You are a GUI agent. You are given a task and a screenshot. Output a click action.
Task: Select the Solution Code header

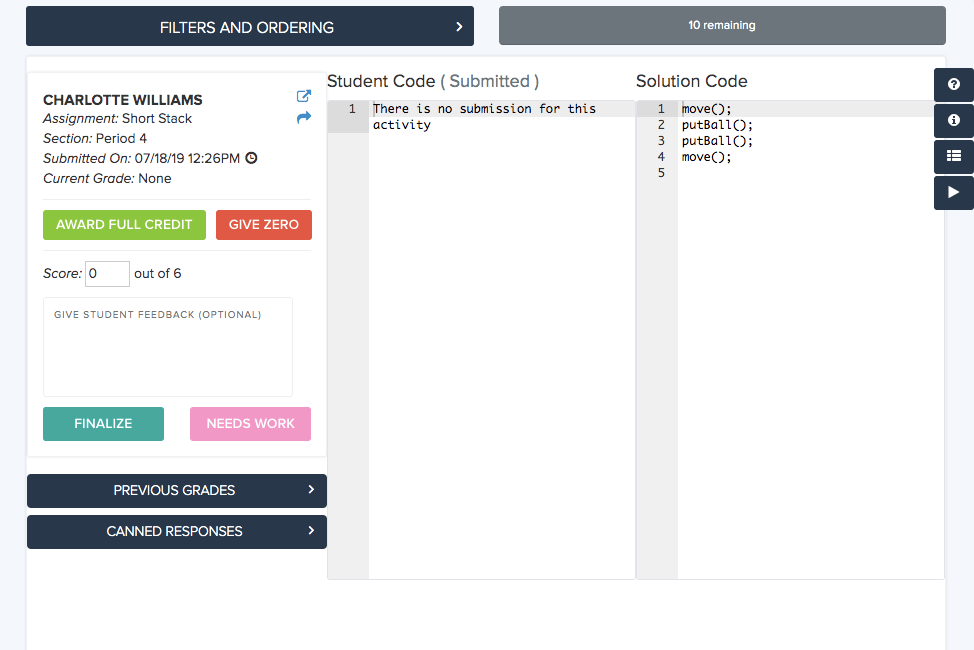tap(691, 81)
